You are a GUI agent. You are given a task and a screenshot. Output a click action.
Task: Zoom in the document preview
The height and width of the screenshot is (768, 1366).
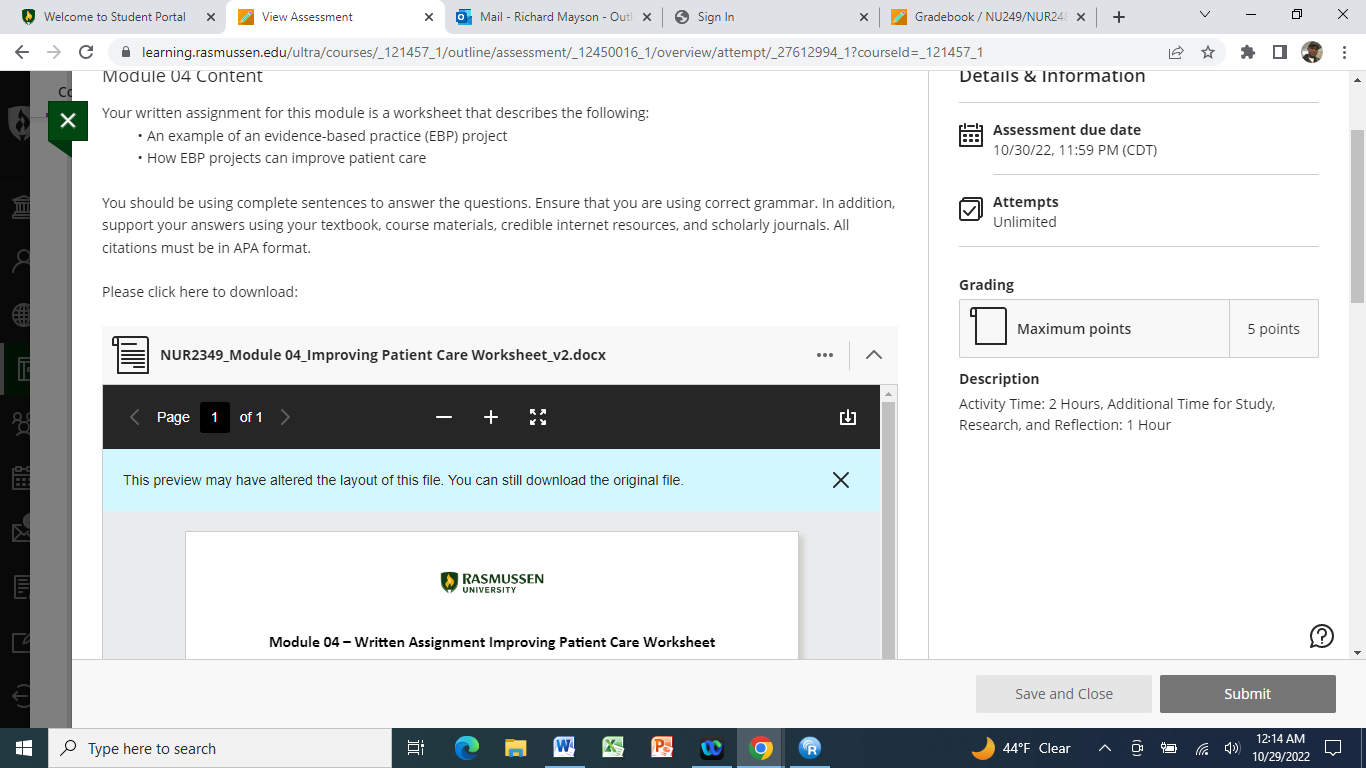[x=491, y=417]
